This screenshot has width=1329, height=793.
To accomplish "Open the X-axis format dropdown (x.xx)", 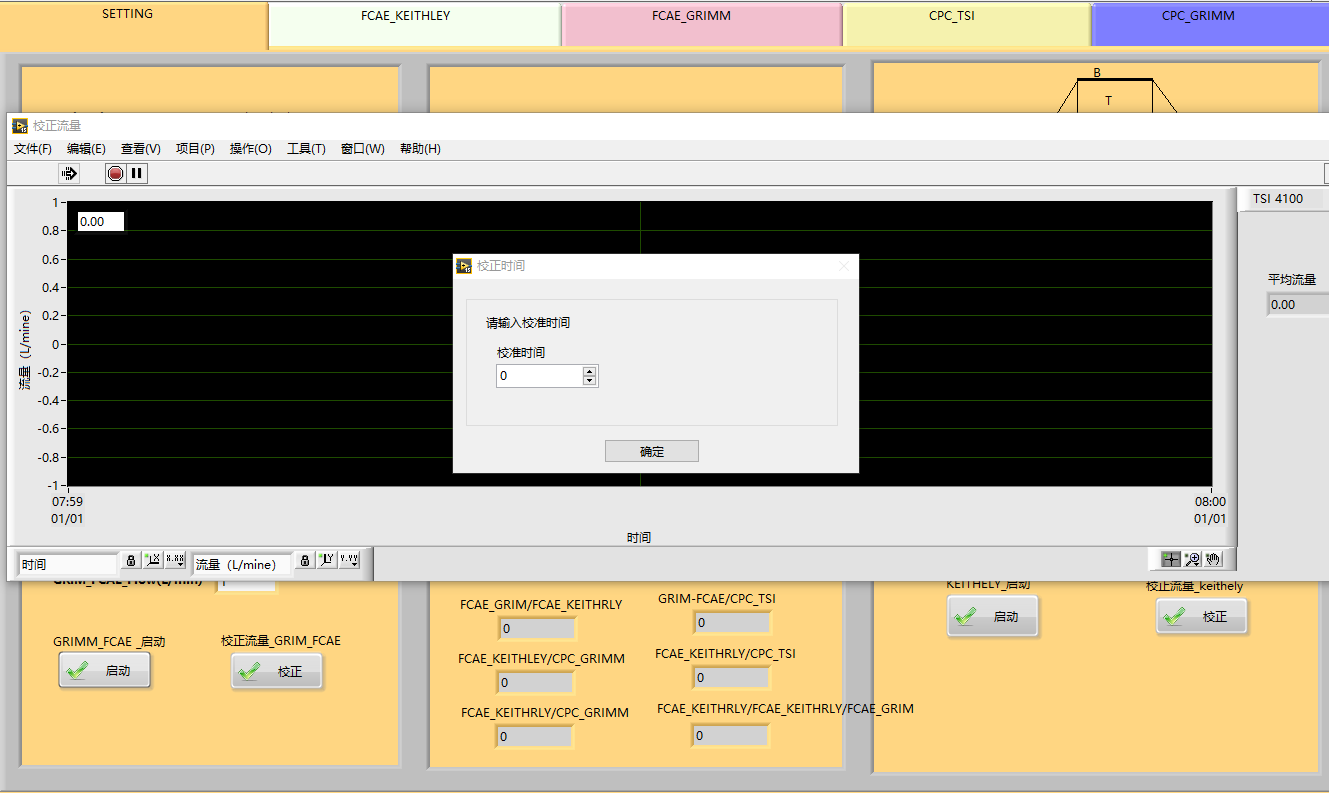I will click(175, 560).
